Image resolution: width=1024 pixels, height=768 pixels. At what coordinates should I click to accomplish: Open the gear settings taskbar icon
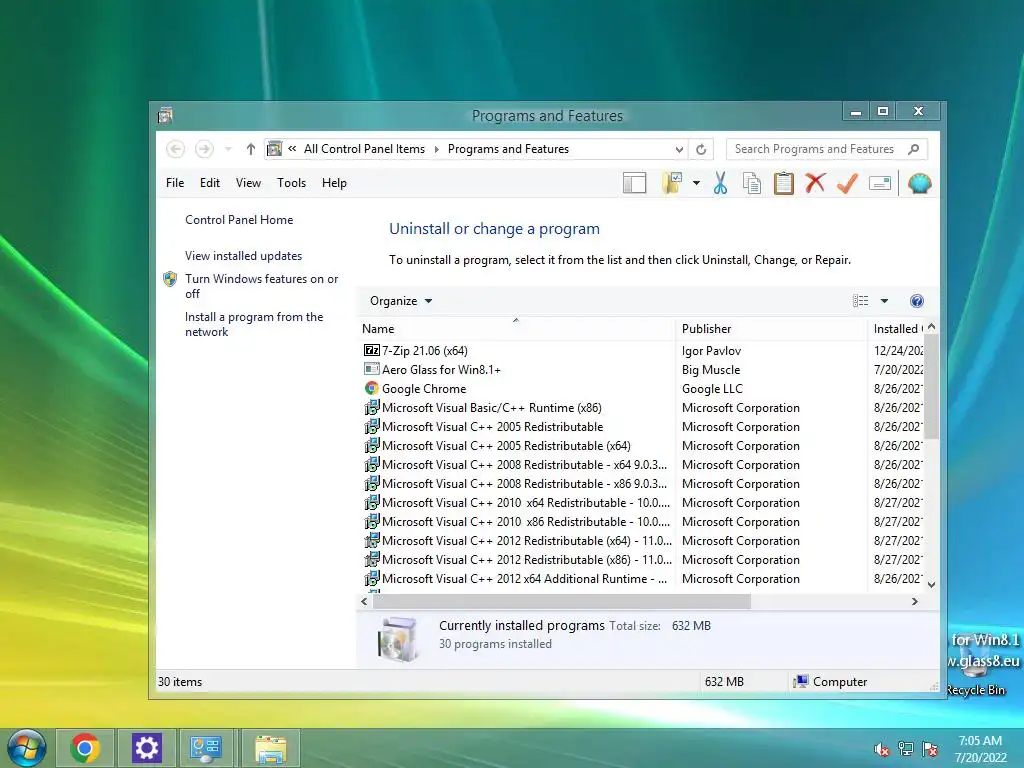coord(146,748)
